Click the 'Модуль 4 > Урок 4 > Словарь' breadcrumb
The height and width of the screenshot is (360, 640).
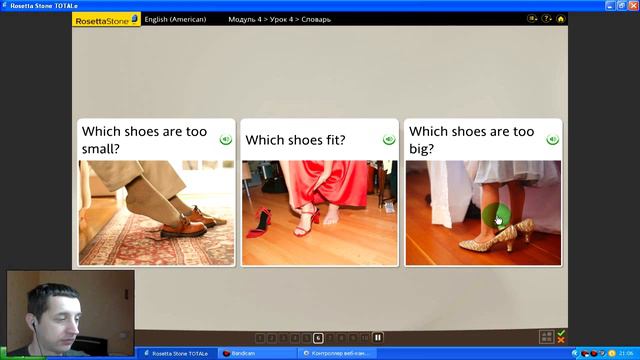(280, 19)
